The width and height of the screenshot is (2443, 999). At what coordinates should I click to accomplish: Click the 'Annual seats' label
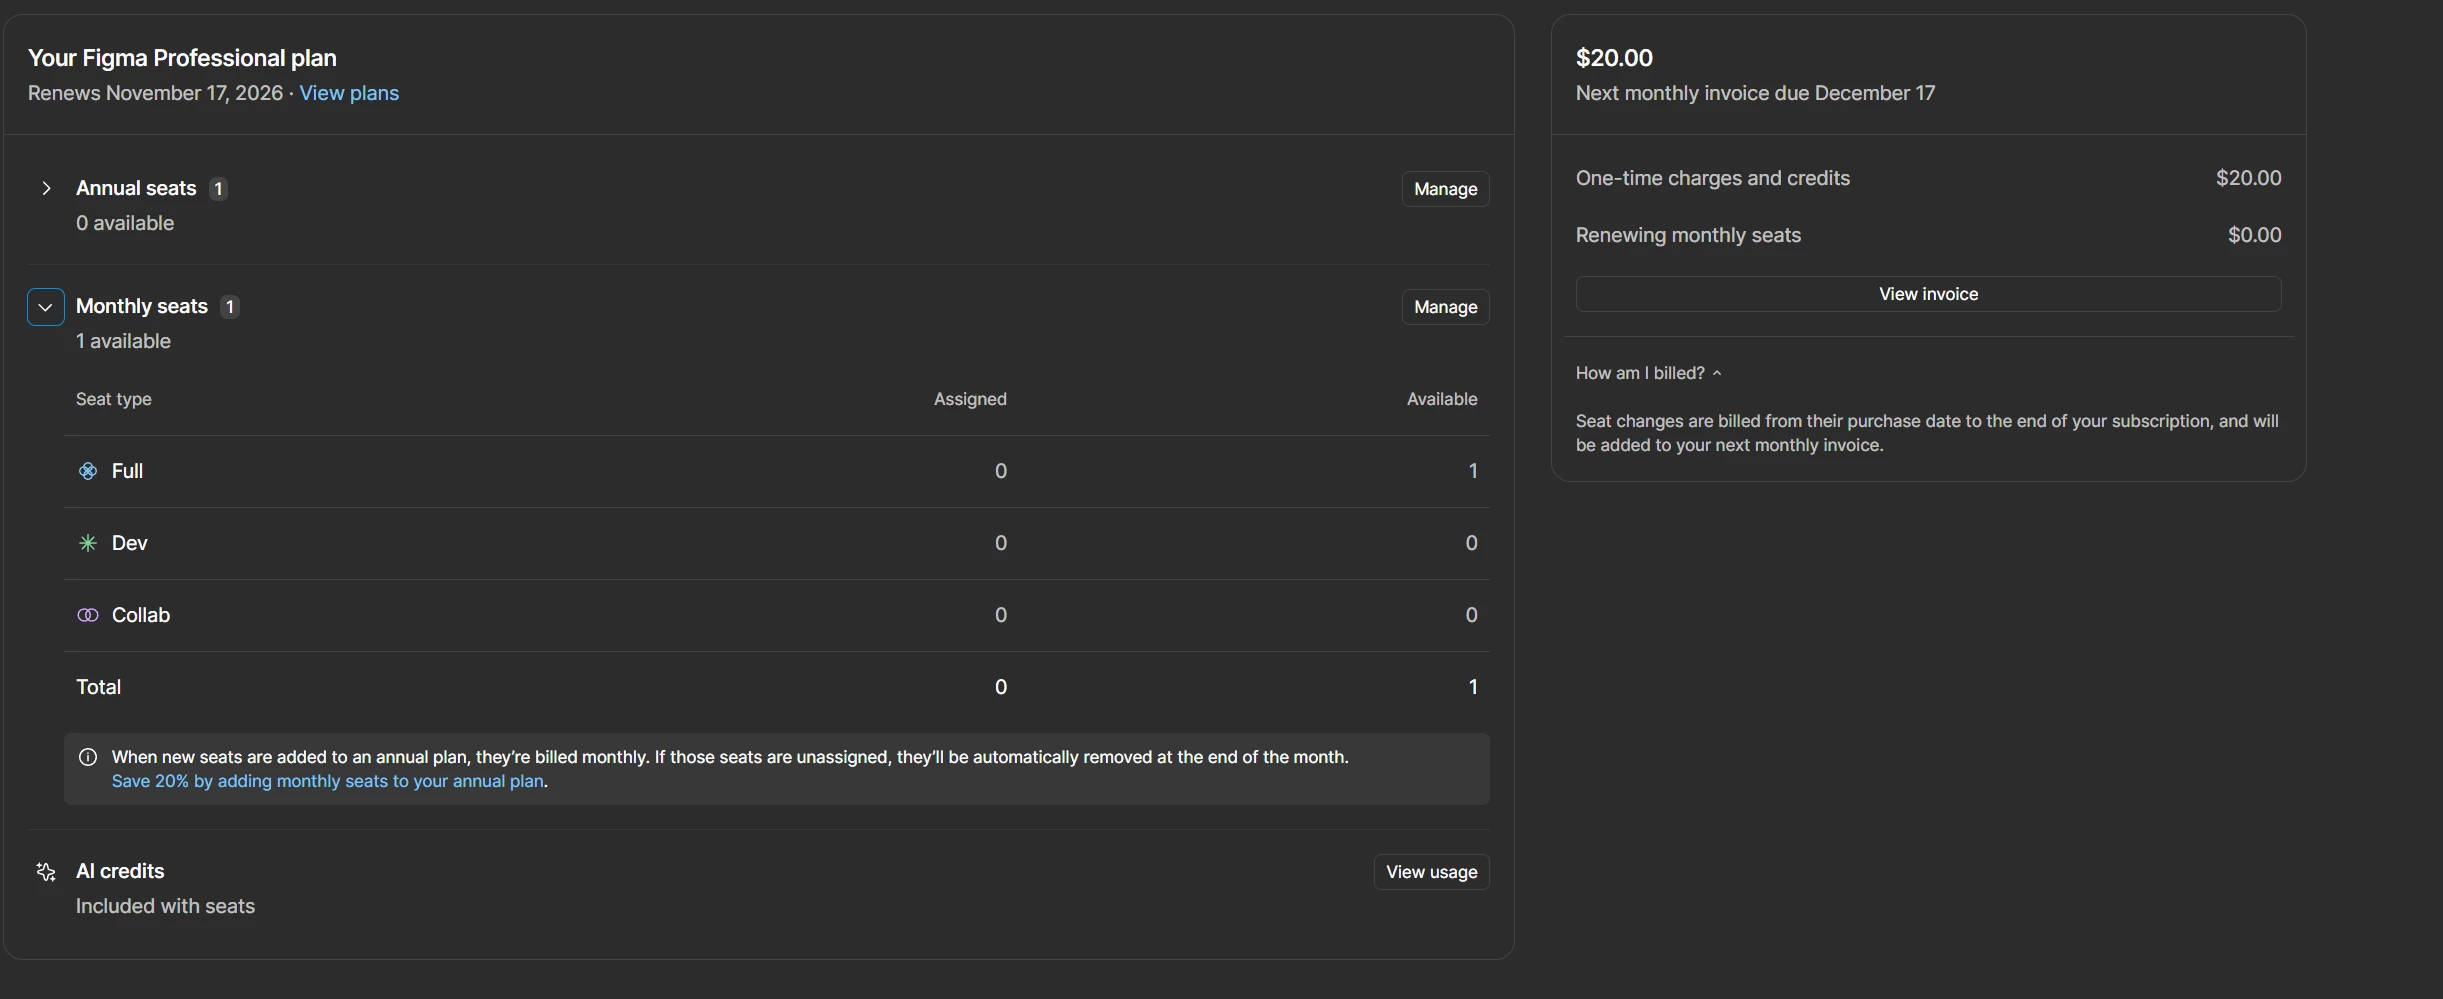[136, 188]
